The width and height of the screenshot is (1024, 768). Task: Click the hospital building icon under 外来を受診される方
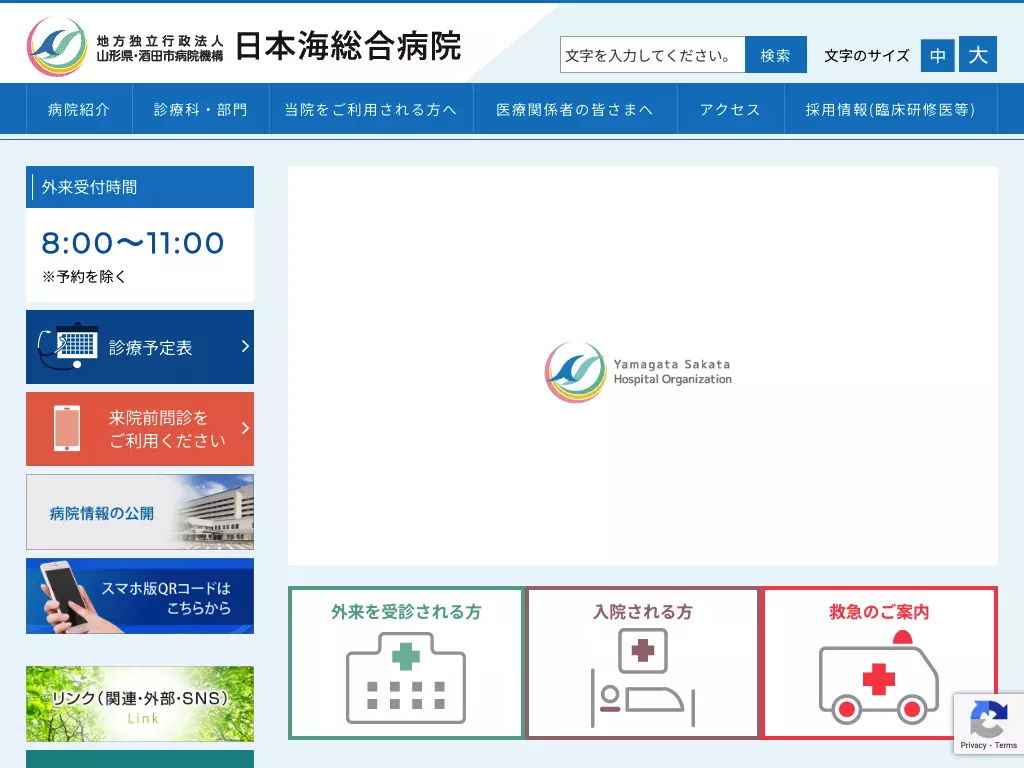(x=406, y=678)
